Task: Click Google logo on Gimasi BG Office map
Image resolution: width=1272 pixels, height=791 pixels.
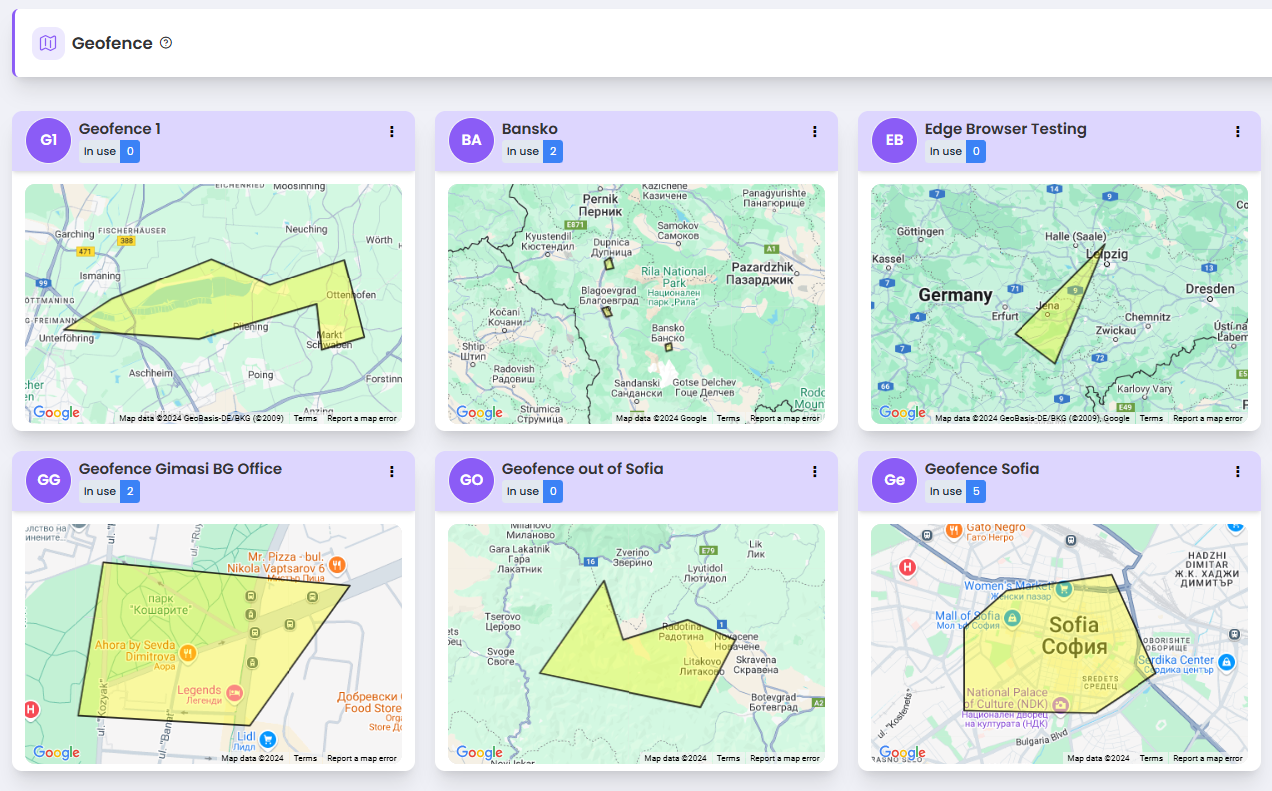Action: 56,753
